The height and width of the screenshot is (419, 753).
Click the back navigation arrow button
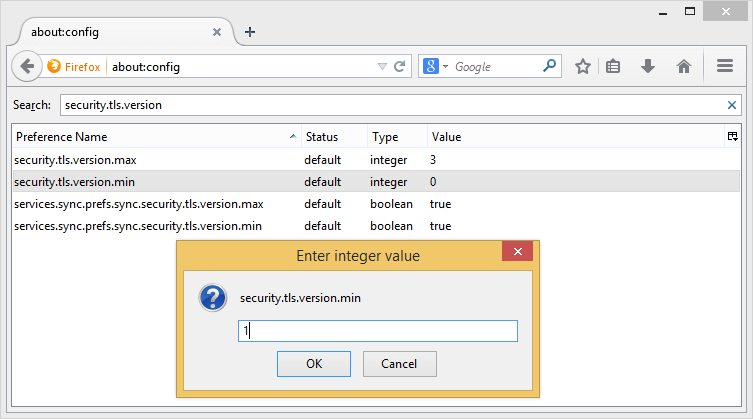coord(27,67)
